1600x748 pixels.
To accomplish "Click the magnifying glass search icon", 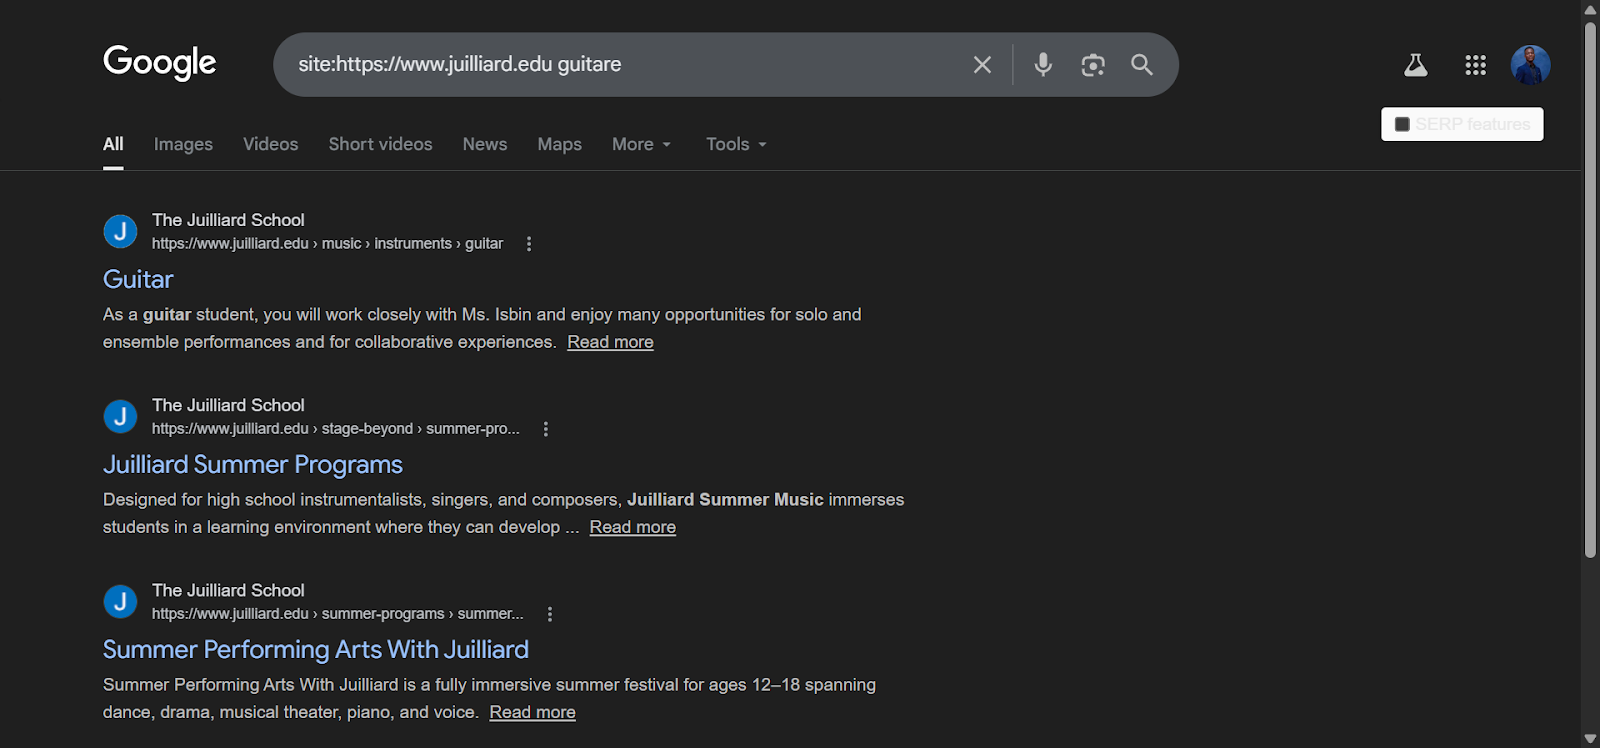I will coord(1142,65).
